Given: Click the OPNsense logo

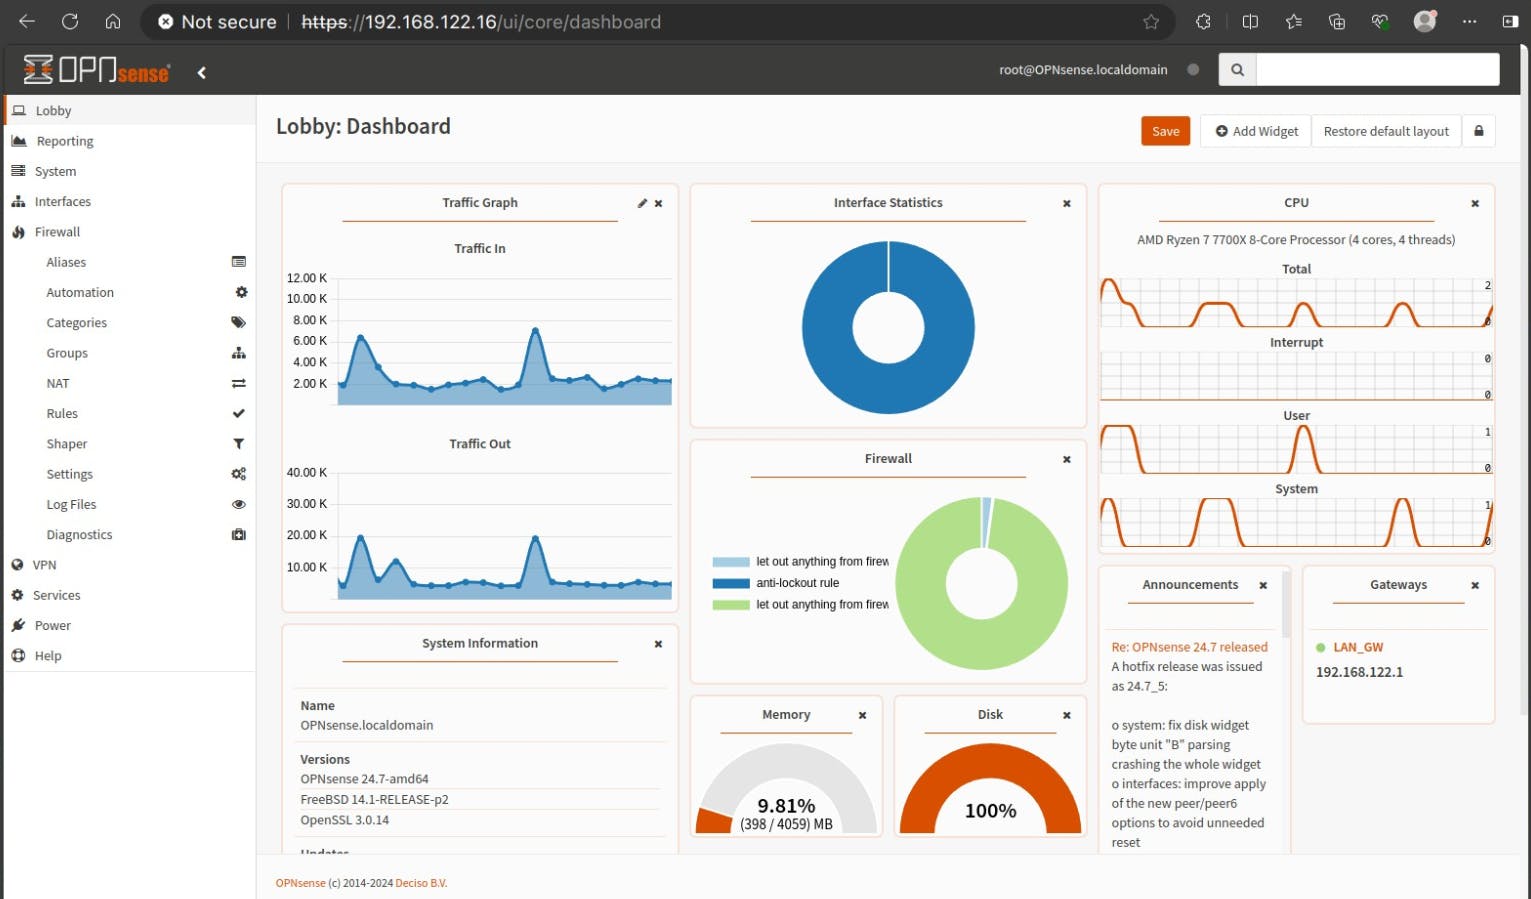Looking at the screenshot, I should tap(97, 69).
